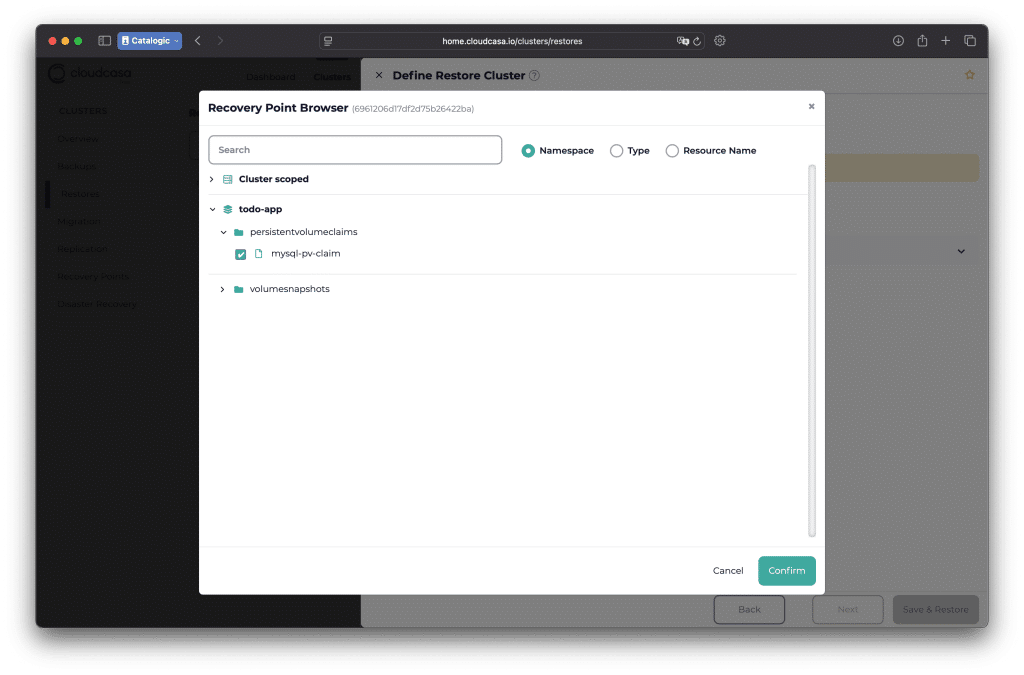This screenshot has width=1024, height=675.
Task: Open a new tab with plus icon
Action: click(x=946, y=41)
